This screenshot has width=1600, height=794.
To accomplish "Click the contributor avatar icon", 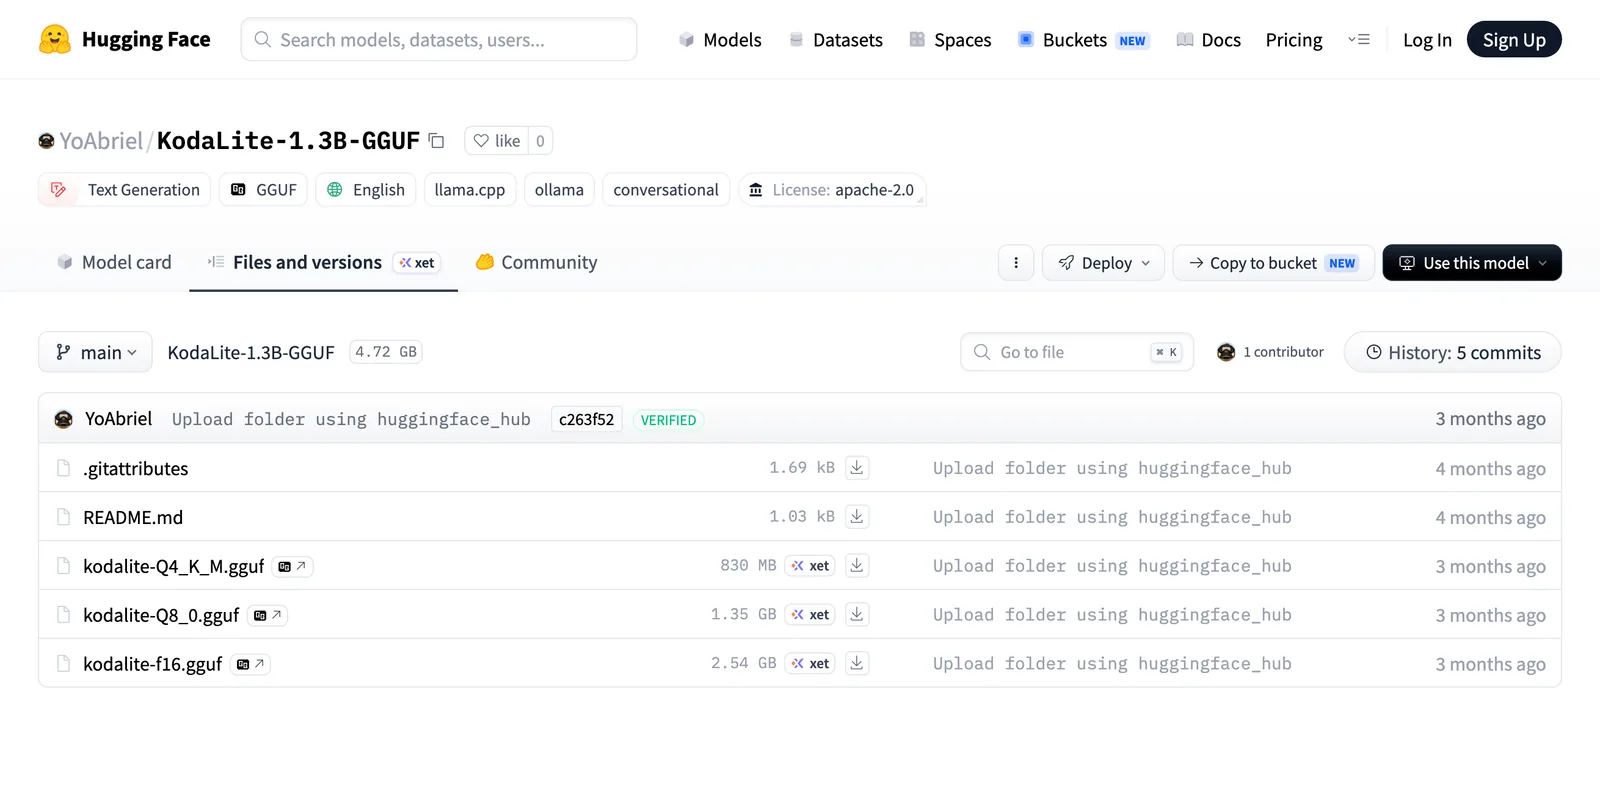I will (1226, 352).
